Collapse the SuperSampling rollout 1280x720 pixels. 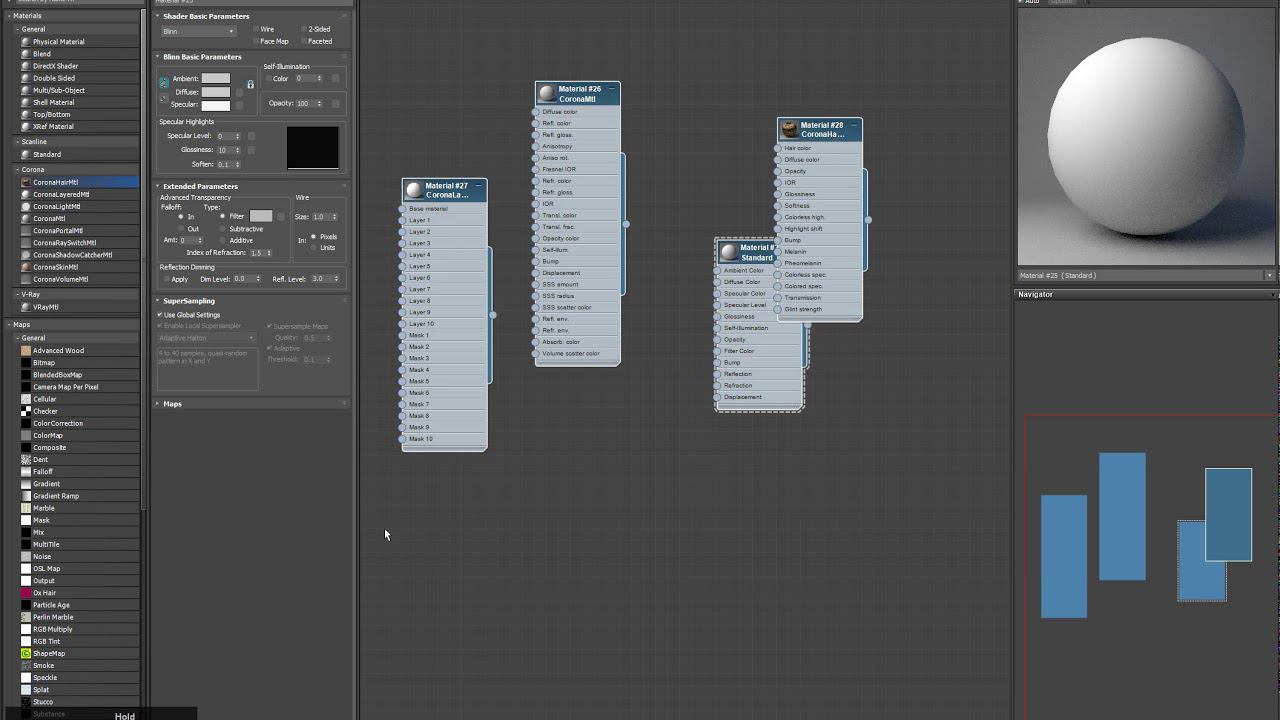[158, 301]
